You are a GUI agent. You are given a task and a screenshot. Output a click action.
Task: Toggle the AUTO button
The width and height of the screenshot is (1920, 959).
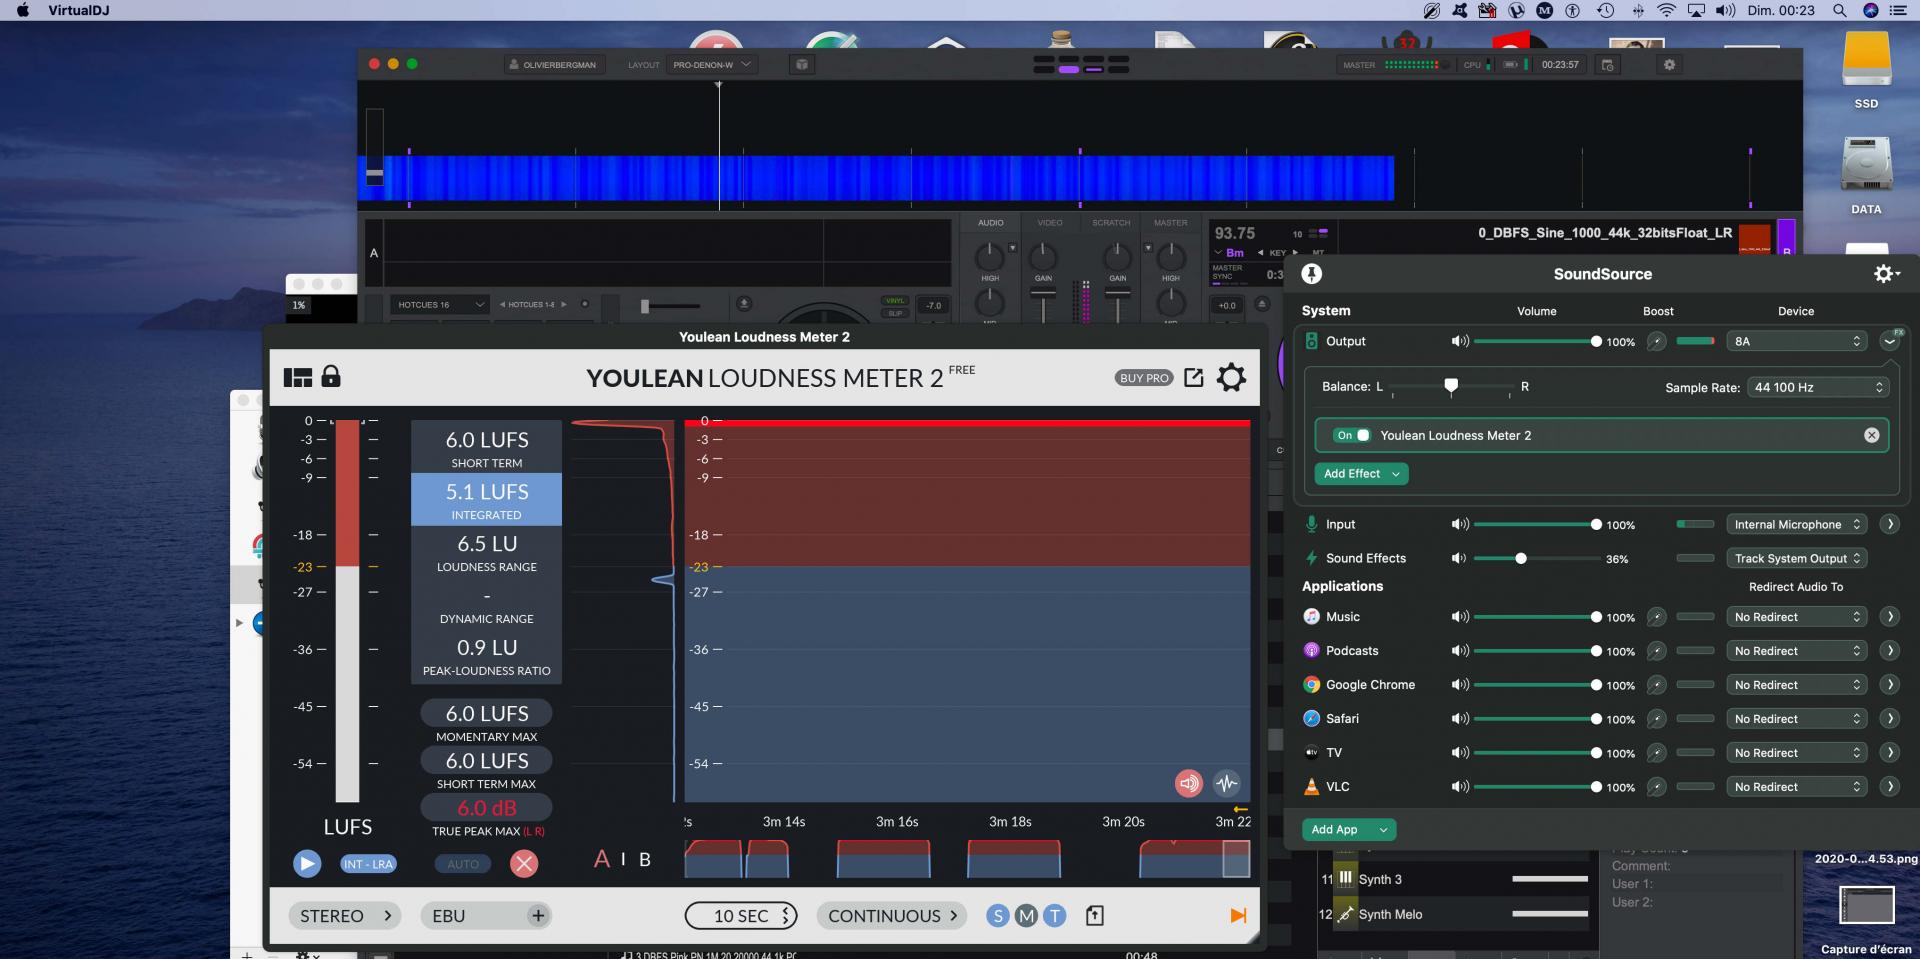point(462,864)
